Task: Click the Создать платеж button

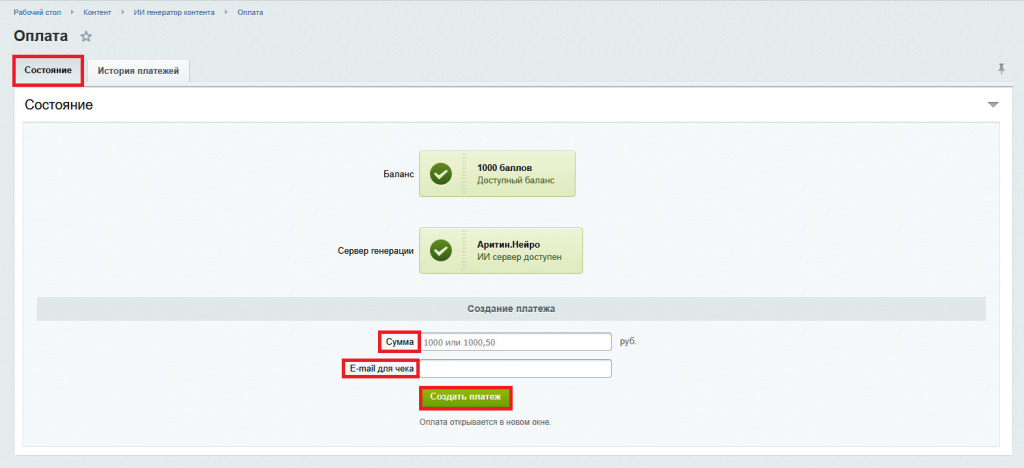Action: tap(465, 397)
